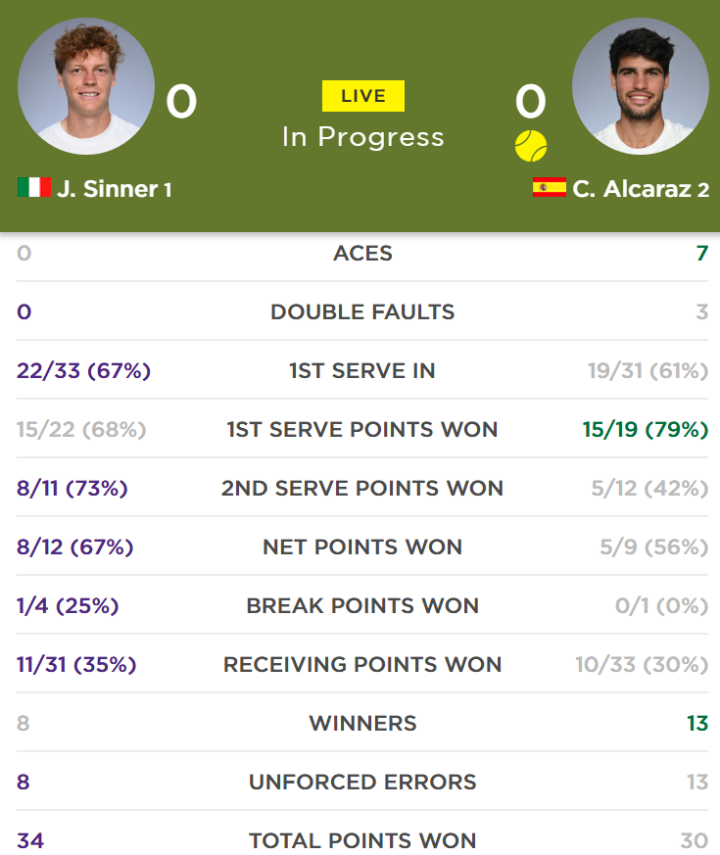The height and width of the screenshot is (855, 720).
Task: Click Alcaraz's 15/19 (79%) first serve value
Action: click(x=645, y=430)
